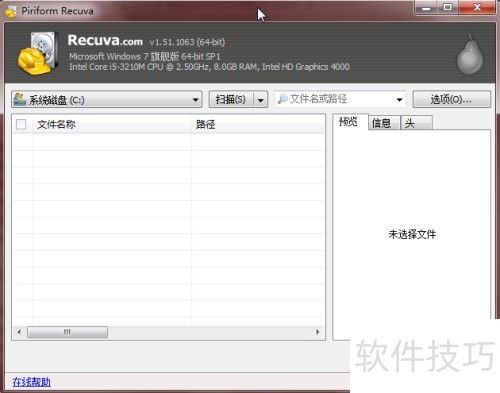
Task: Click the scrollbar left arrow
Action: coord(19,332)
